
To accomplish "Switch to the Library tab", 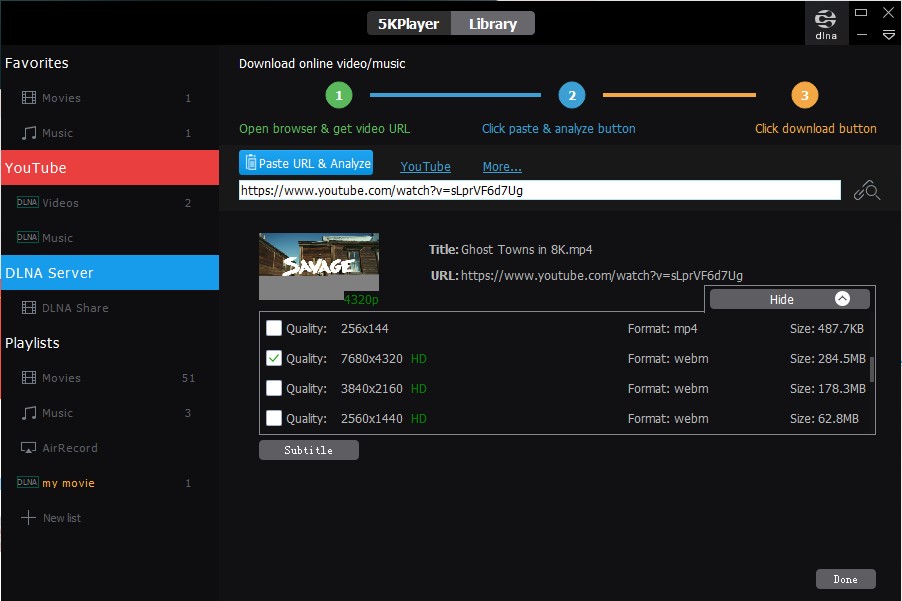I will 493,24.
